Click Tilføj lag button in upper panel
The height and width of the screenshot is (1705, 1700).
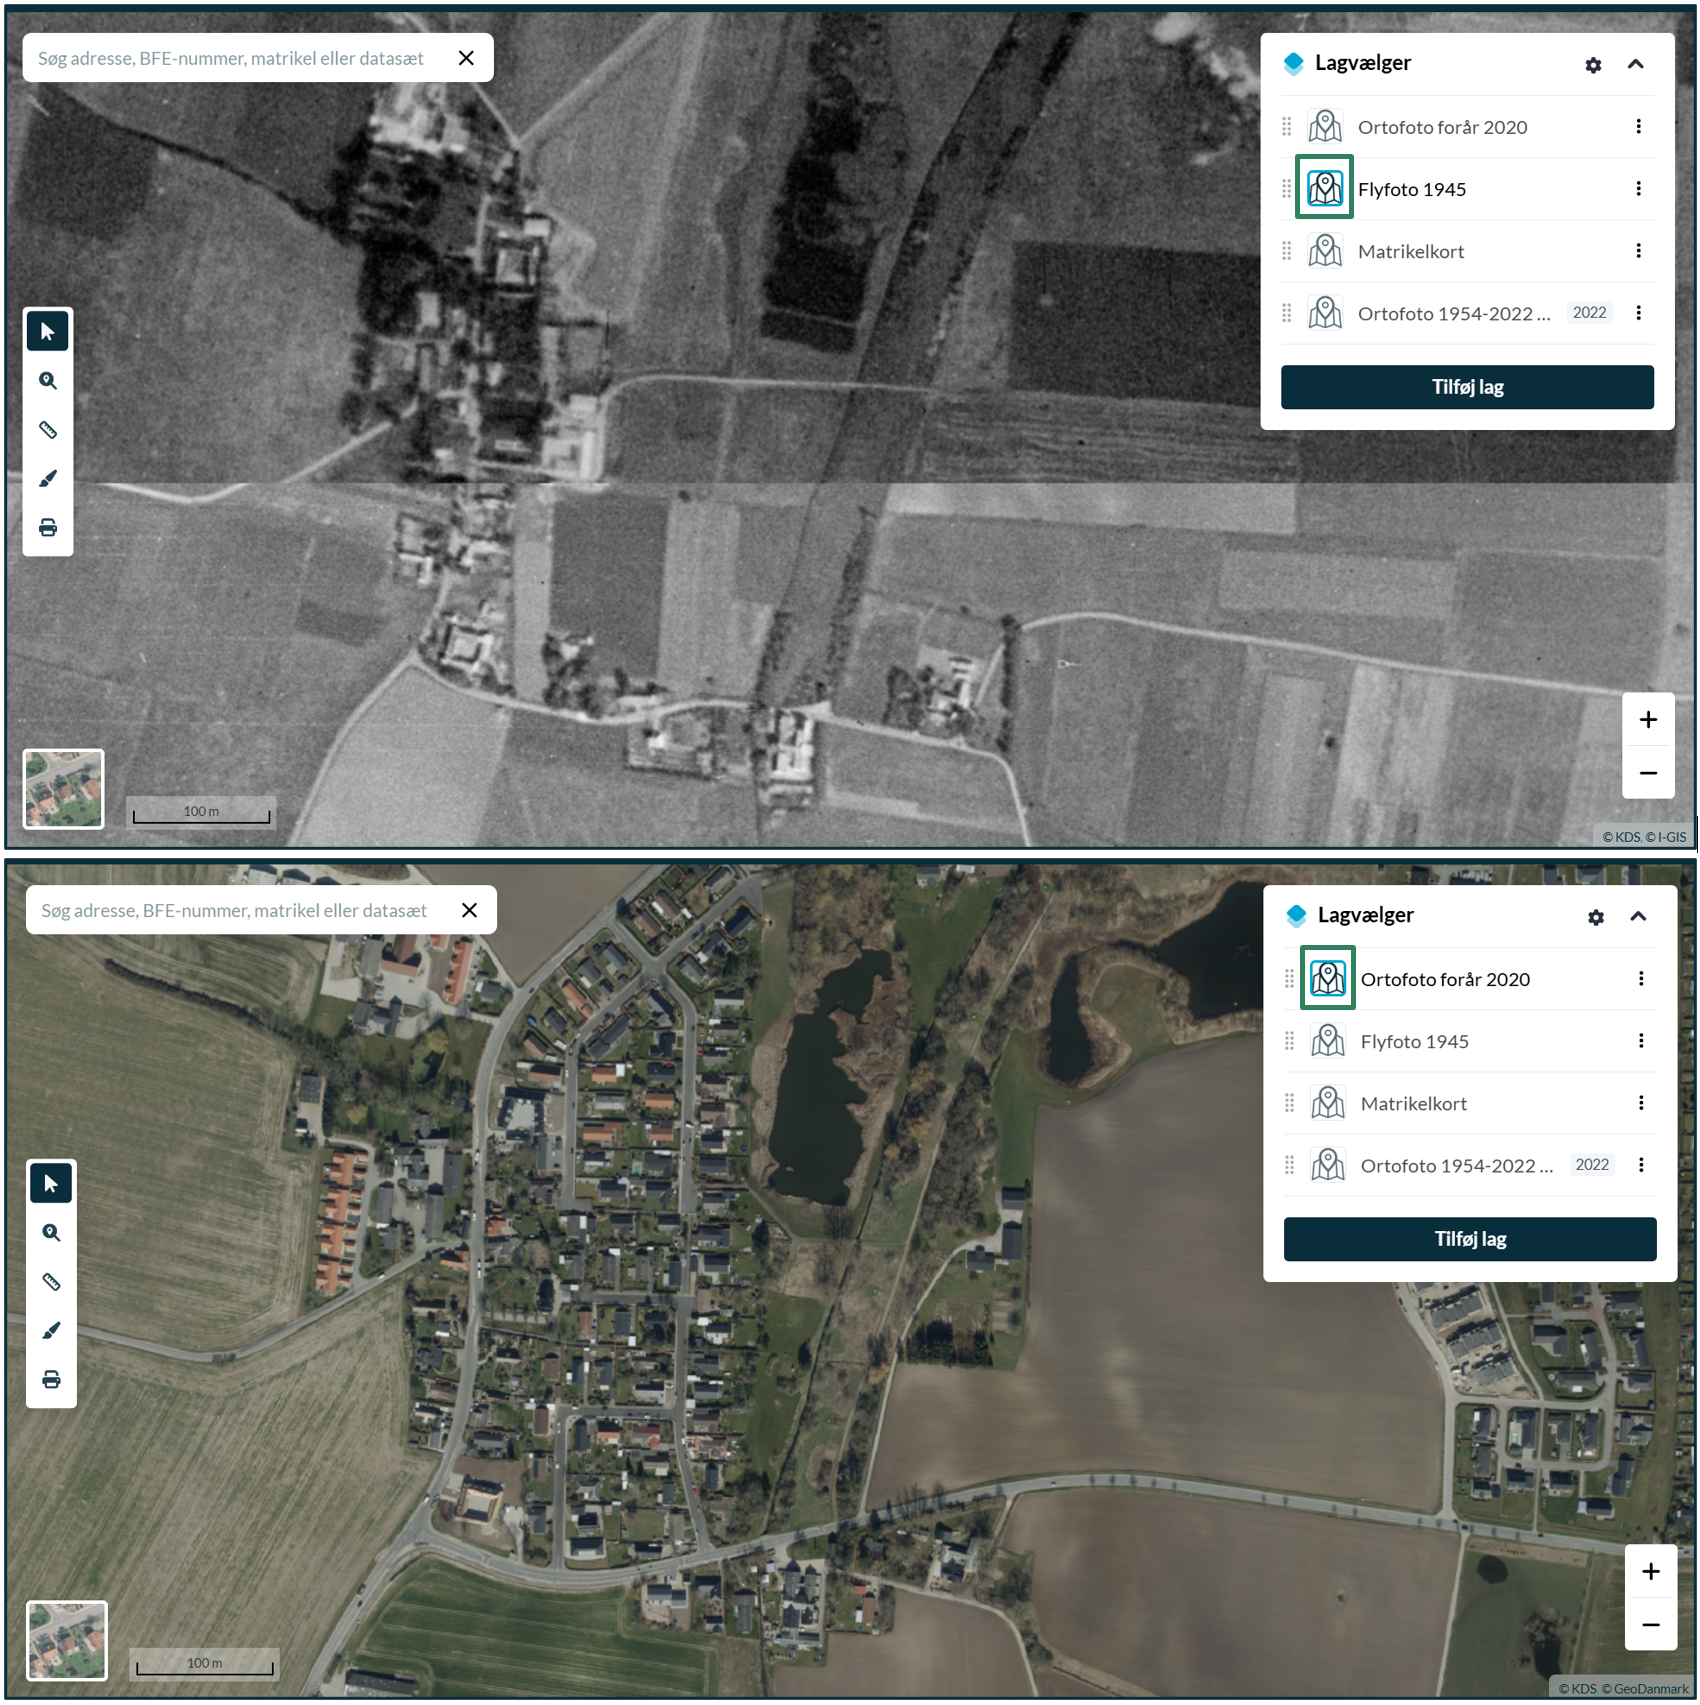1467,387
